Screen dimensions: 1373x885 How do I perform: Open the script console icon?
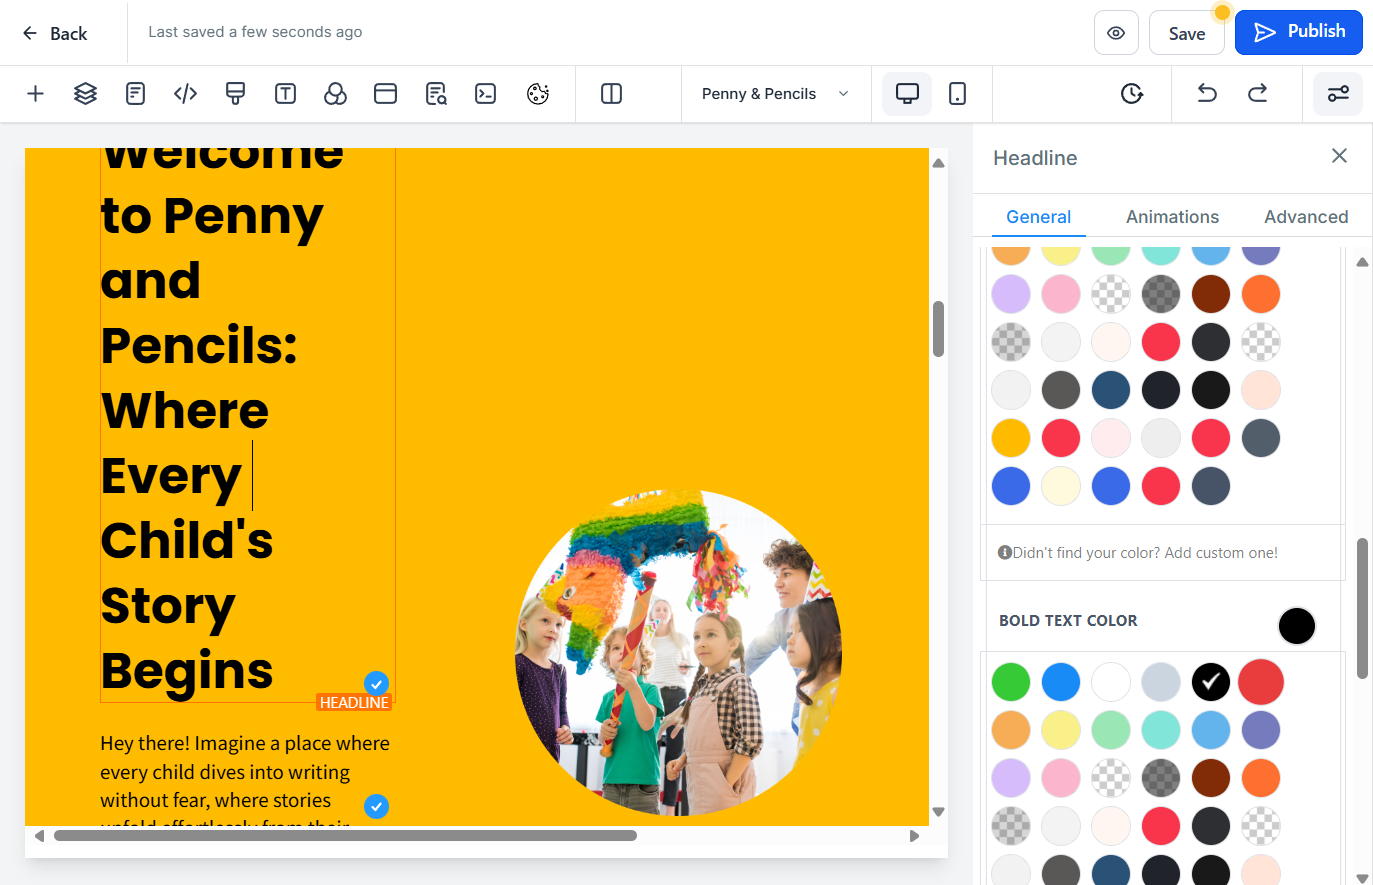click(486, 94)
